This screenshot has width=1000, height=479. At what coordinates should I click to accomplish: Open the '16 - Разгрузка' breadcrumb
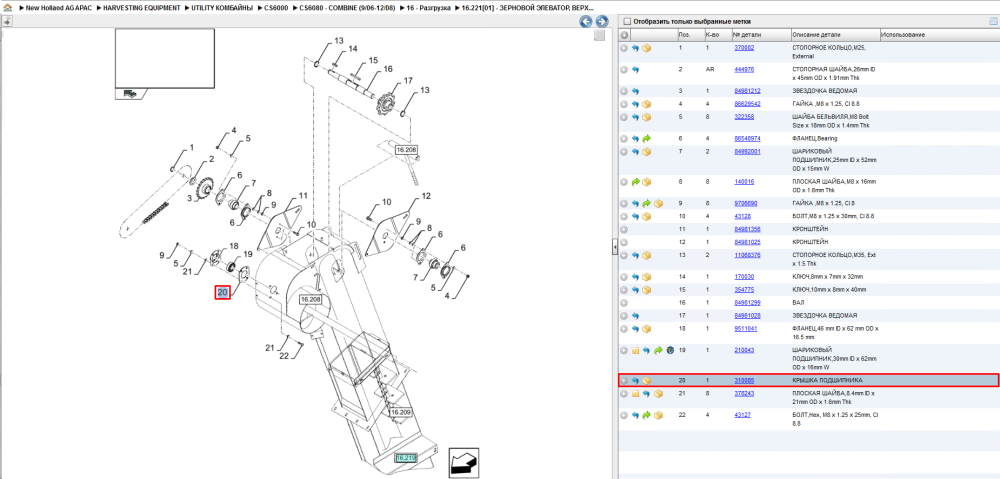point(429,7)
